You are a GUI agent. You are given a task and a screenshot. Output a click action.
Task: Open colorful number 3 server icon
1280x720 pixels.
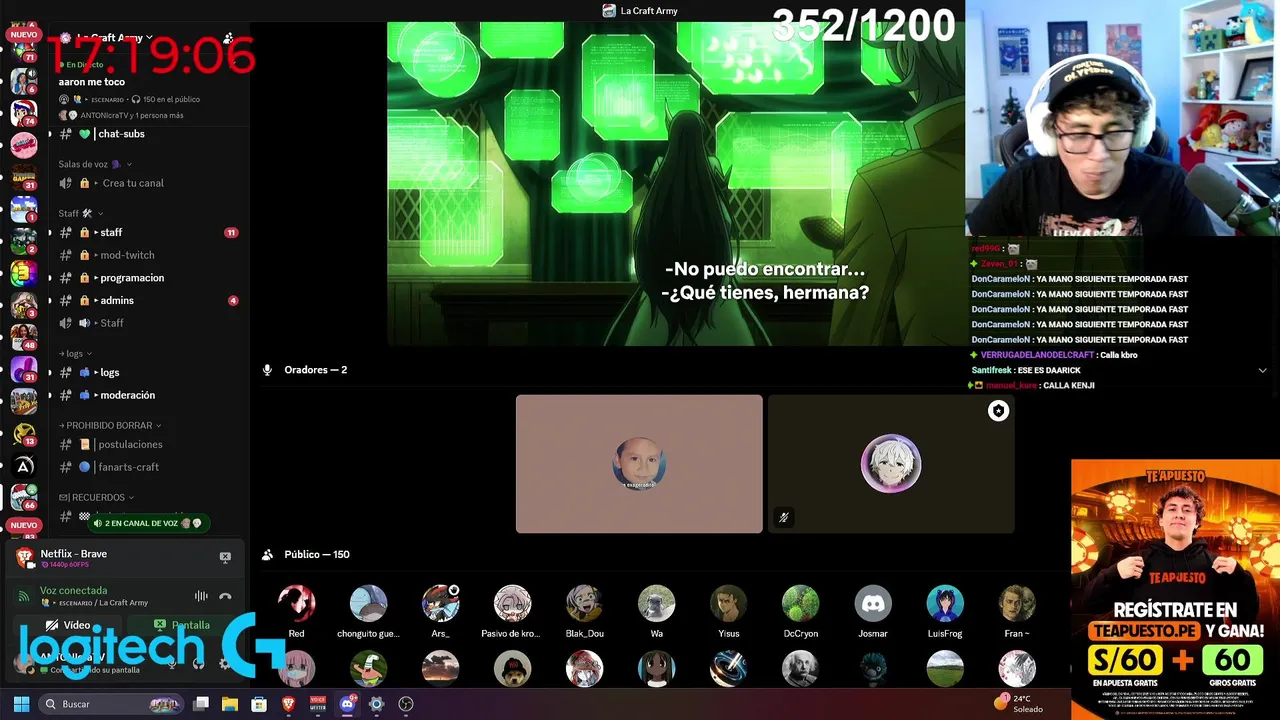tap(23, 272)
